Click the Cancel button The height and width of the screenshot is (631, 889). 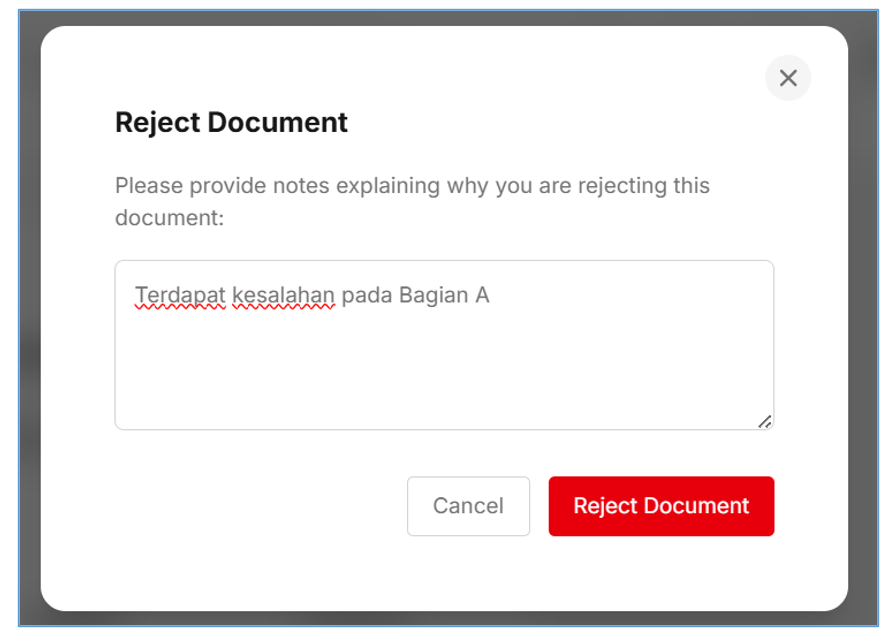coord(468,506)
